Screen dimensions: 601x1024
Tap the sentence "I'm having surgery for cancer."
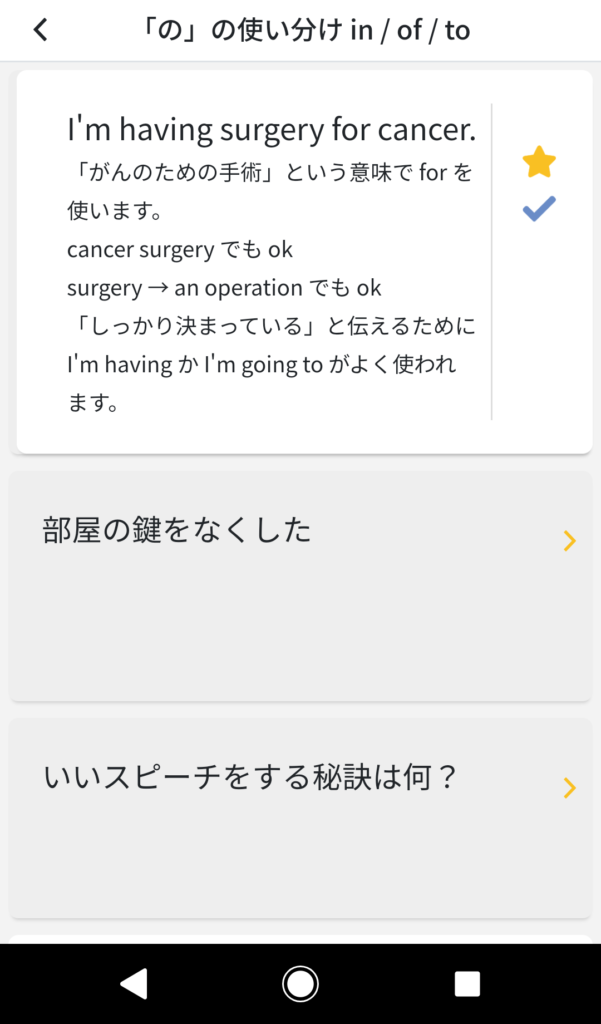(271, 130)
